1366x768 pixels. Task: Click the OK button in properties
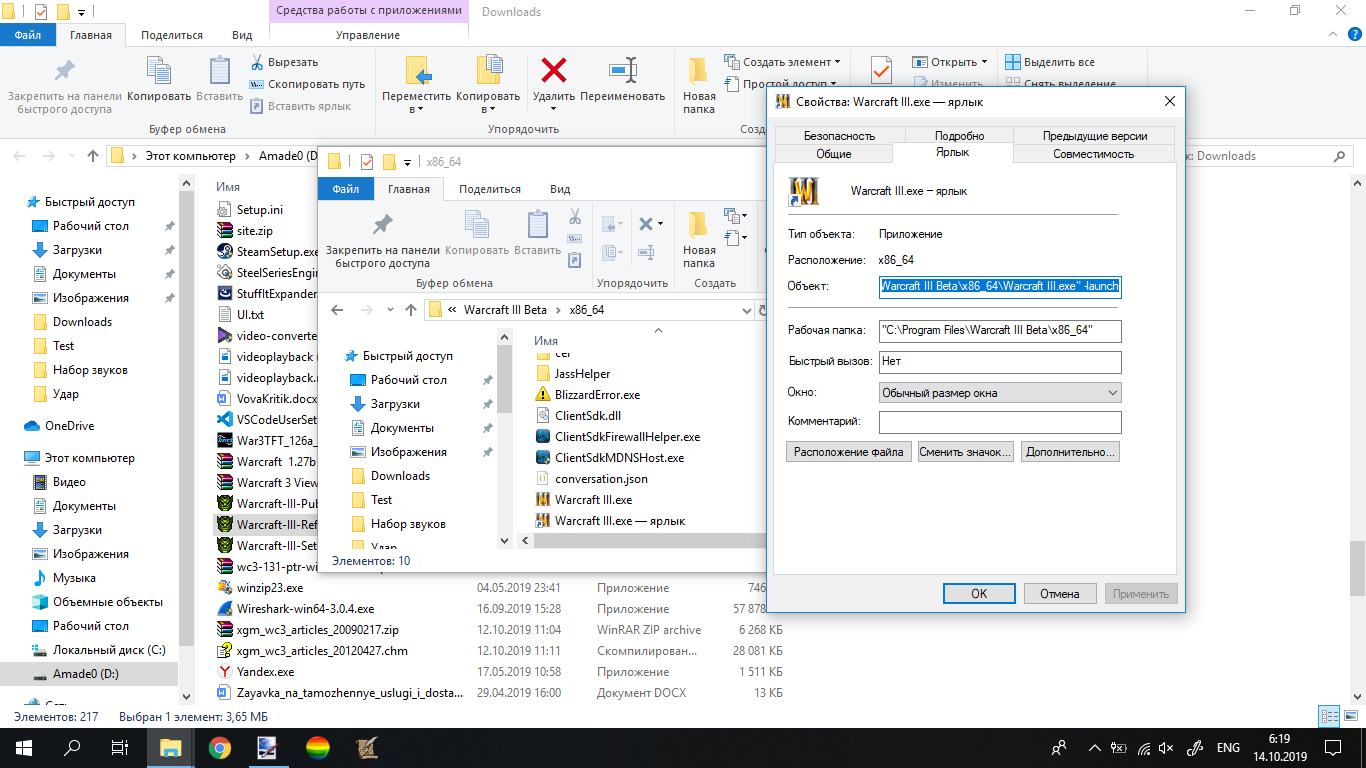click(979, 594)
